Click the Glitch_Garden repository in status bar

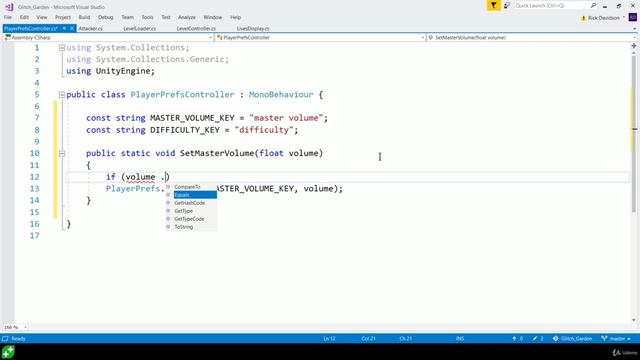coord(572,338)
